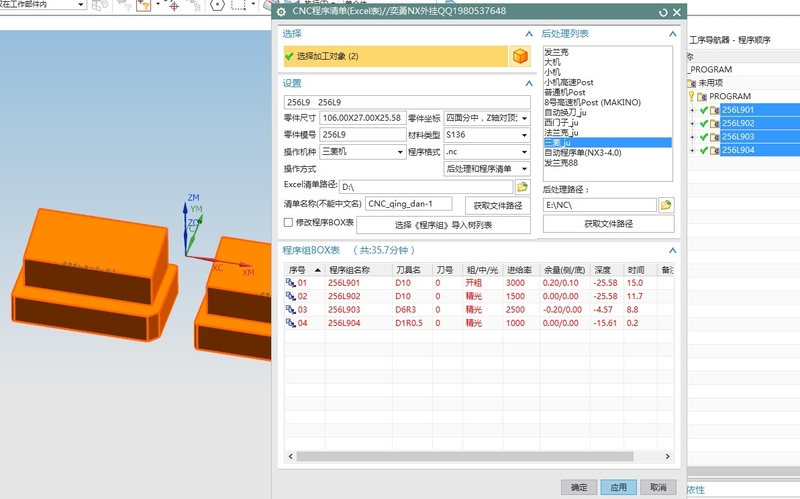
Task: Open the 零件坐标 dropdown
Action: (x=524, y=118)
